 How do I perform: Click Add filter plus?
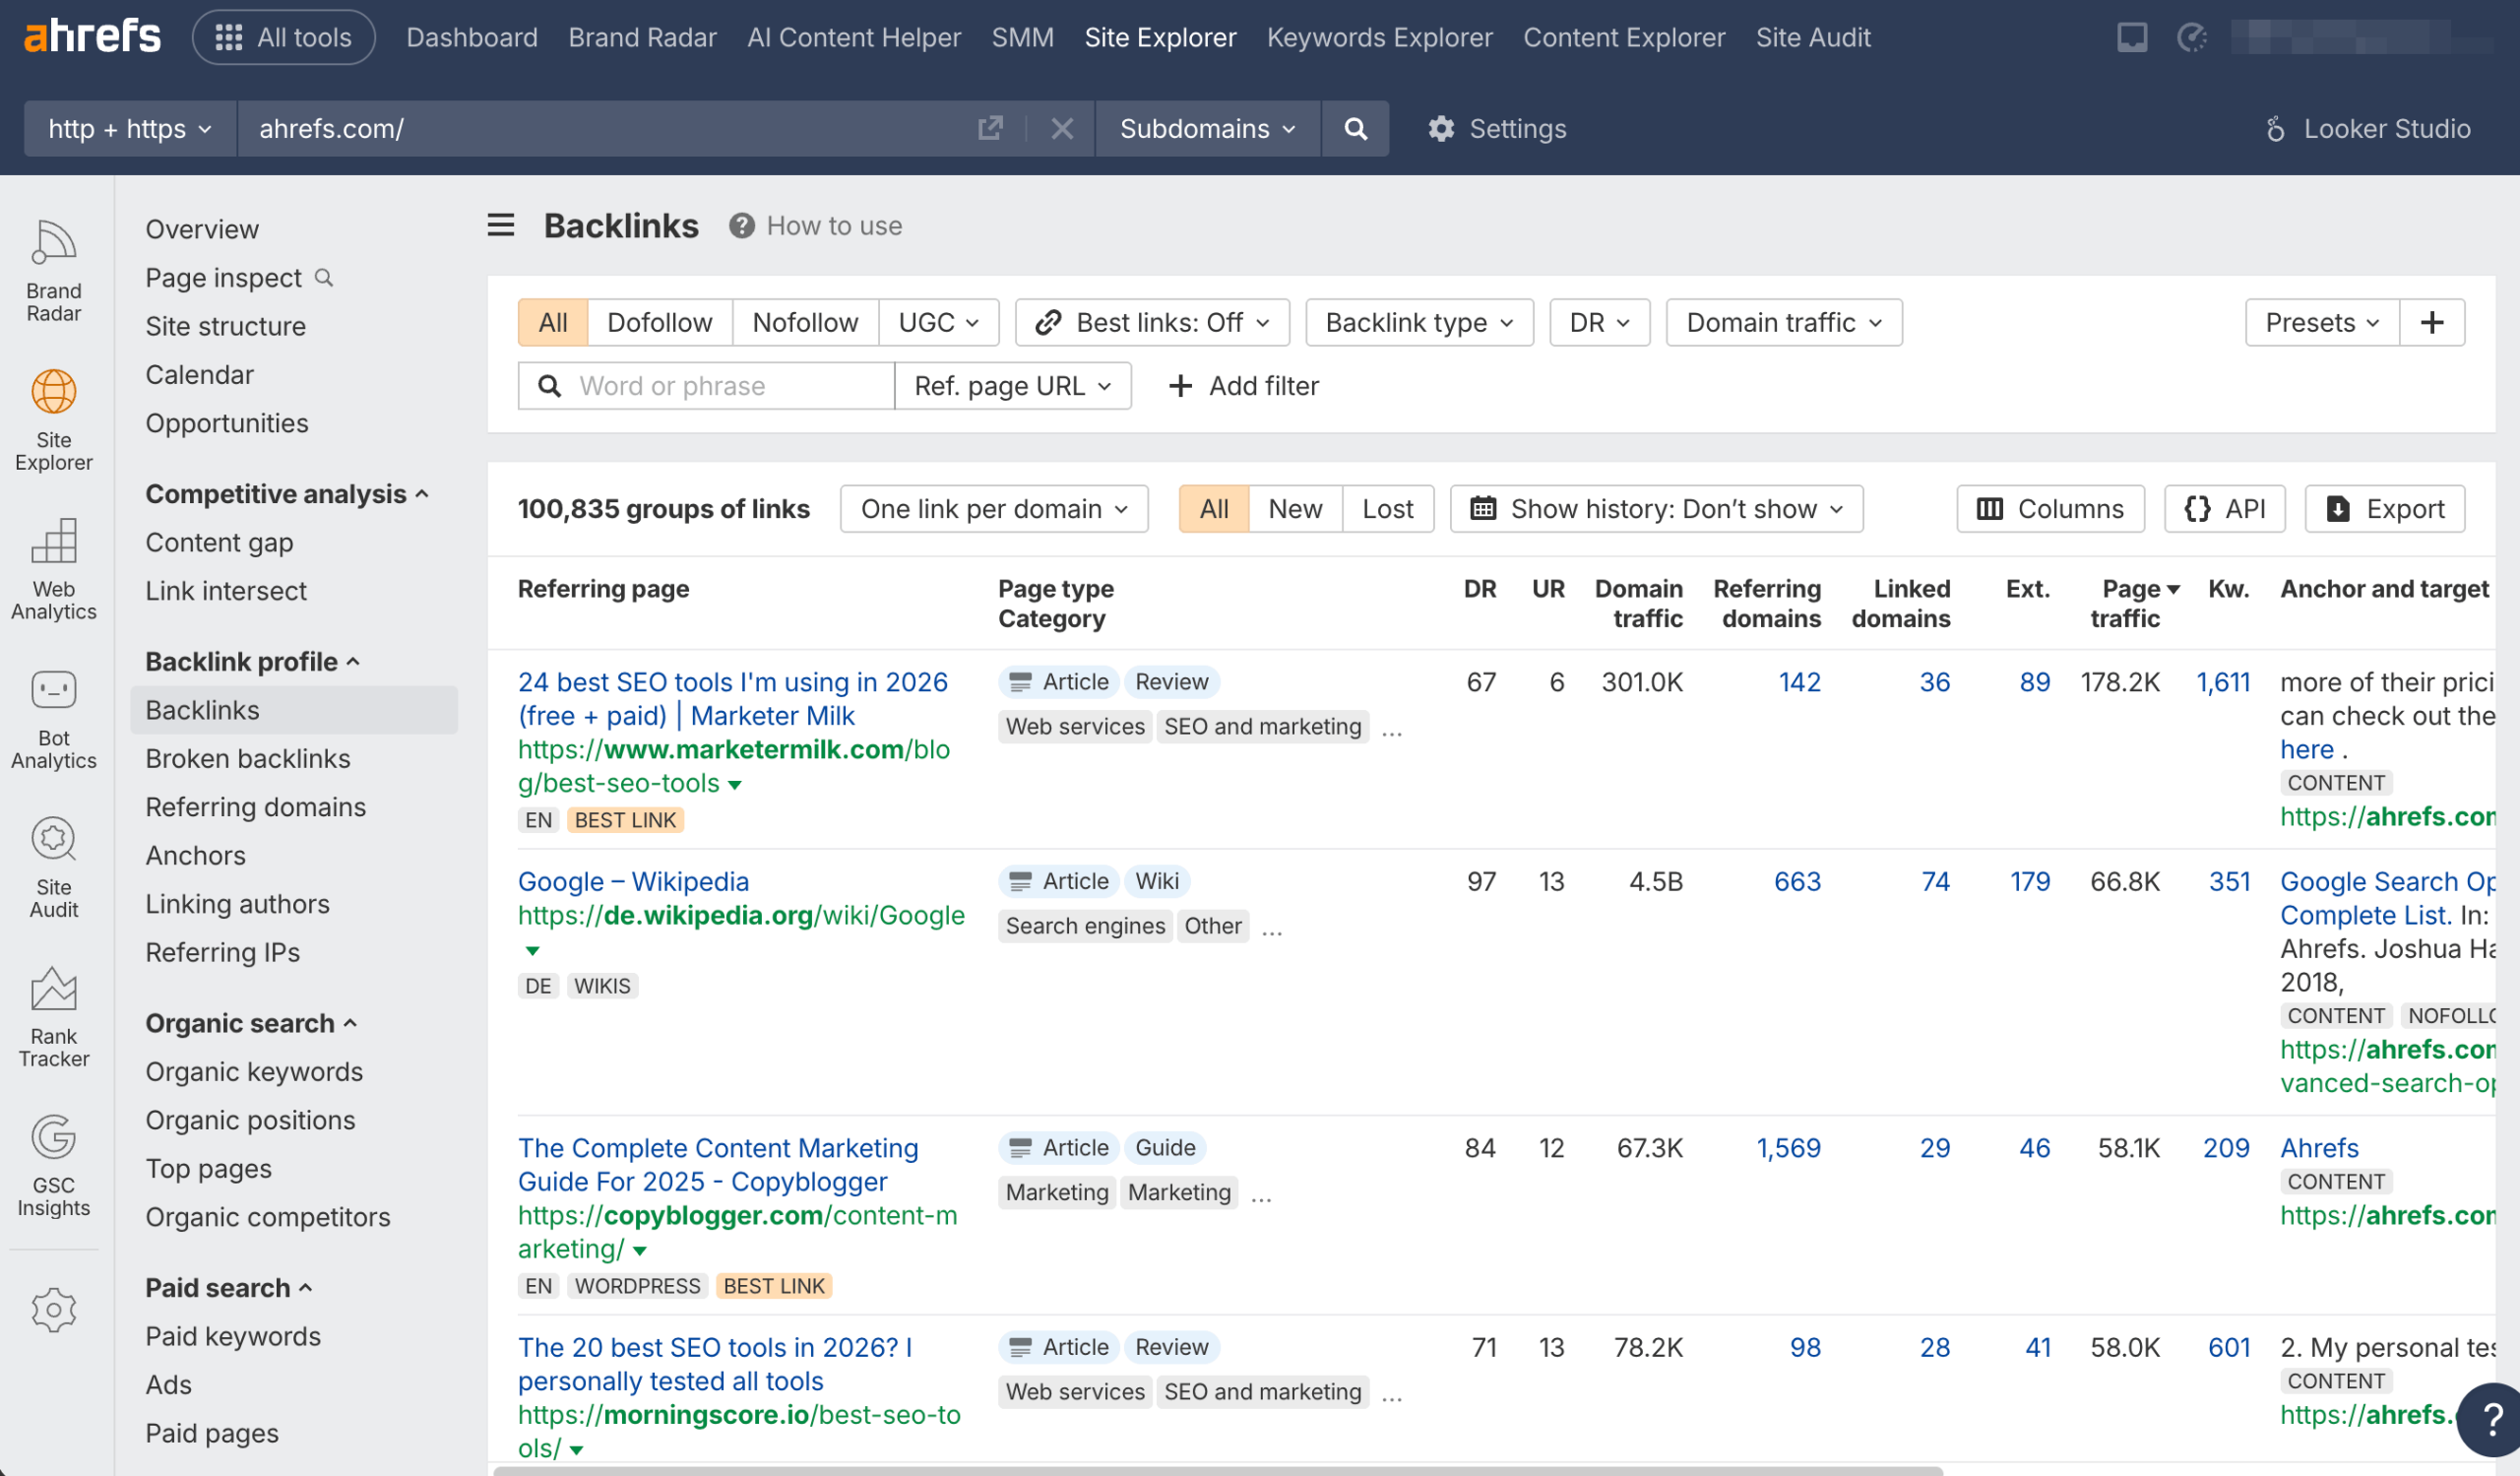(1243, 385)
